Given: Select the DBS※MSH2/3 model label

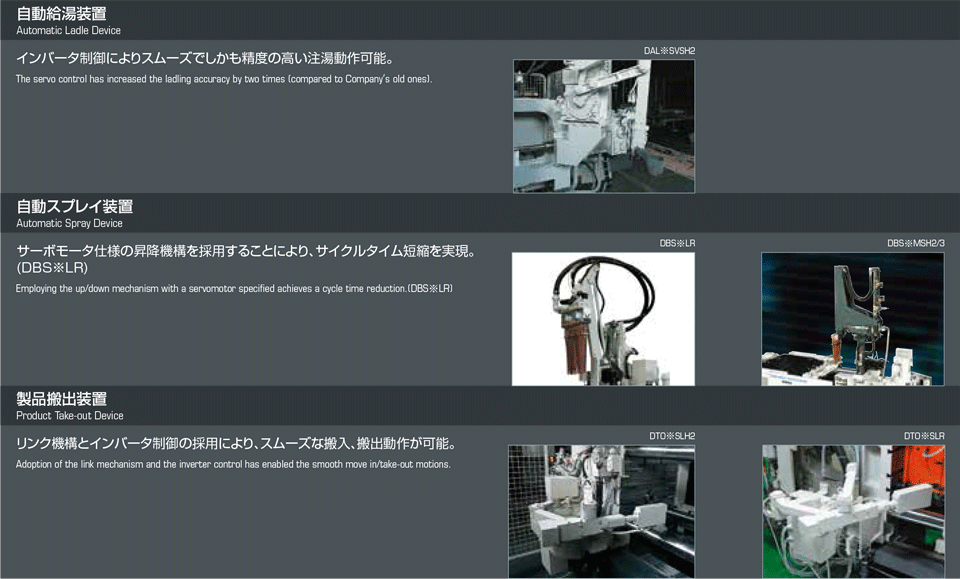Looking at the screenshot, I should click(915, 243).
